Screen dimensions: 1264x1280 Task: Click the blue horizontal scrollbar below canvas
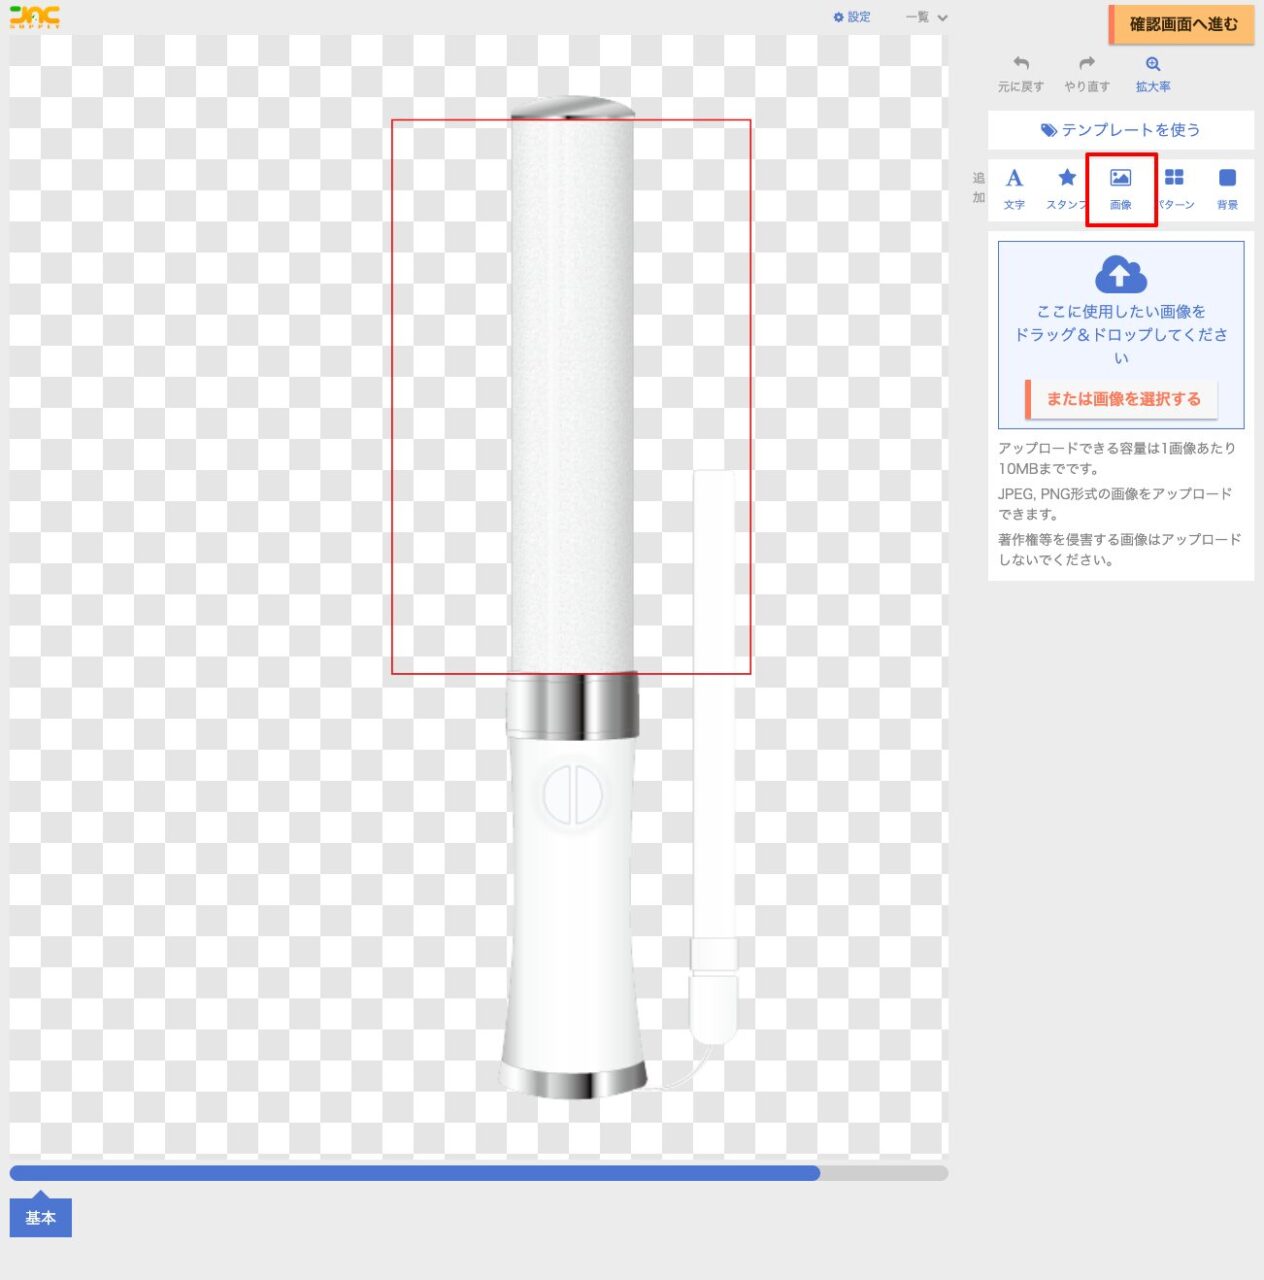[414, 1173]
